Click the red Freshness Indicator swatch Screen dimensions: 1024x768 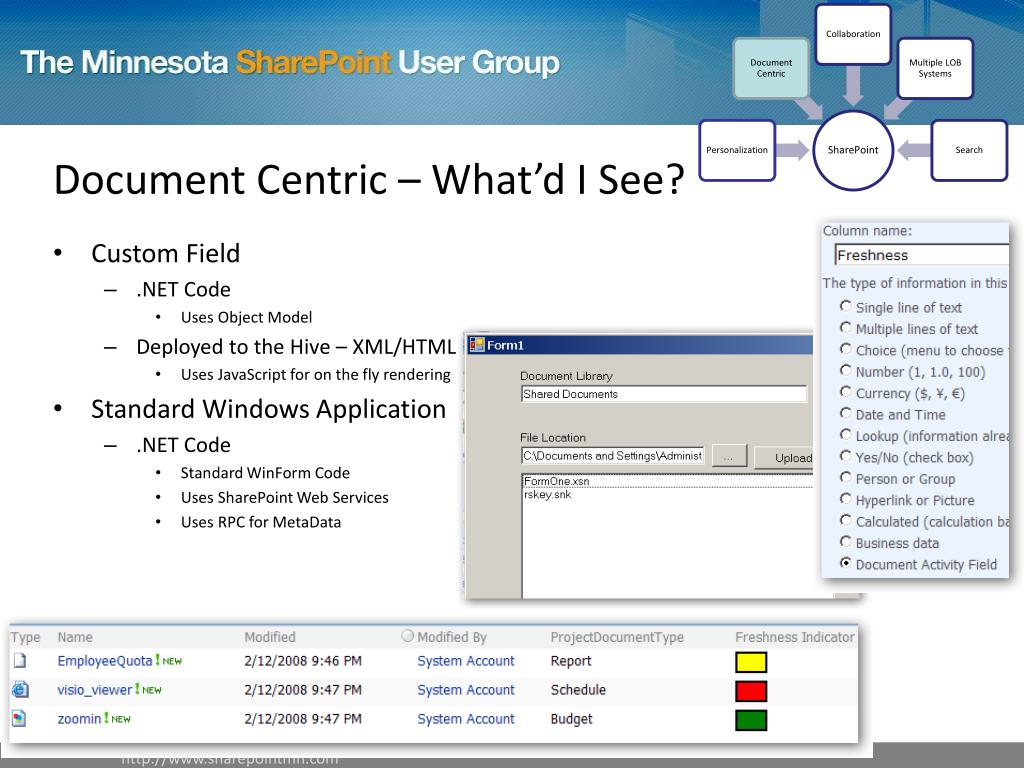(751, 691)
